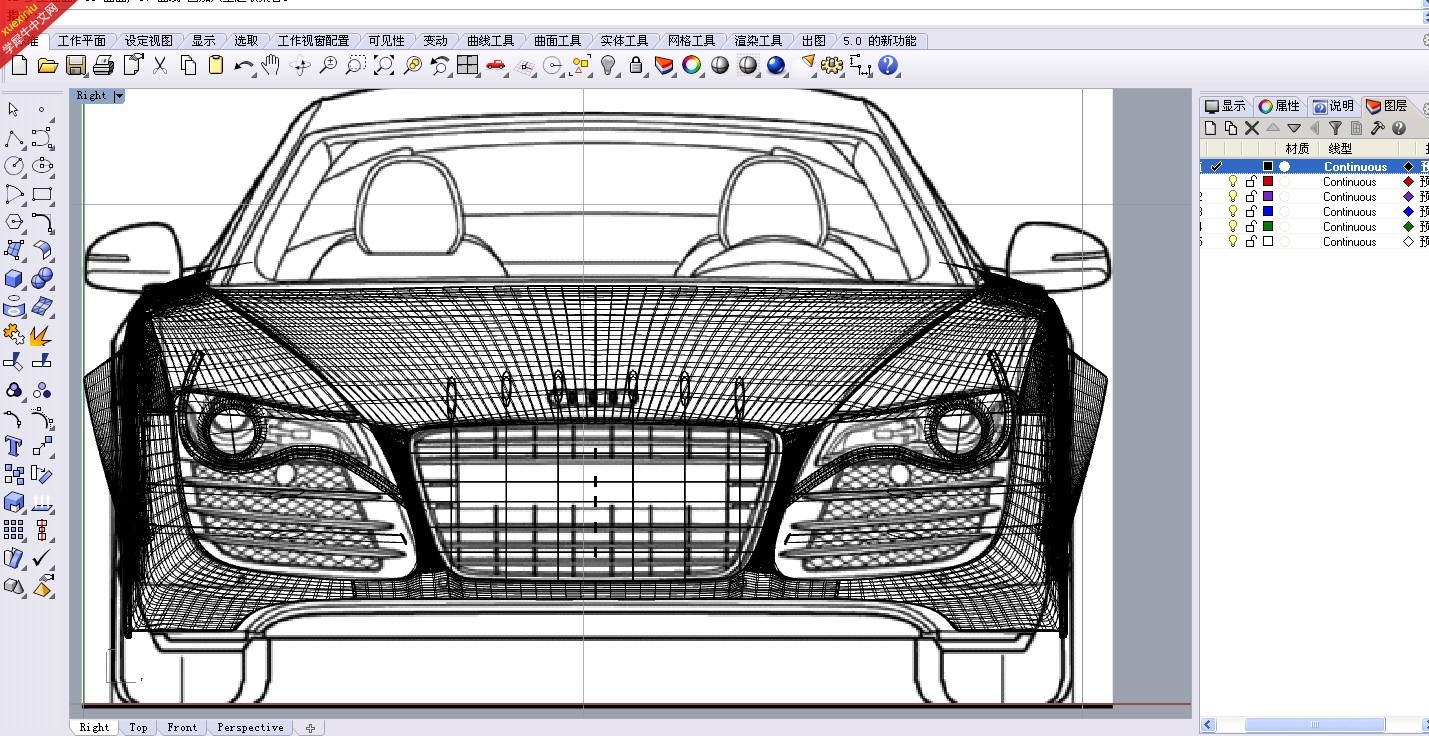Click the 材质 column header
The width and height of the screenshot is (1429, 736).
point(1297,148)
